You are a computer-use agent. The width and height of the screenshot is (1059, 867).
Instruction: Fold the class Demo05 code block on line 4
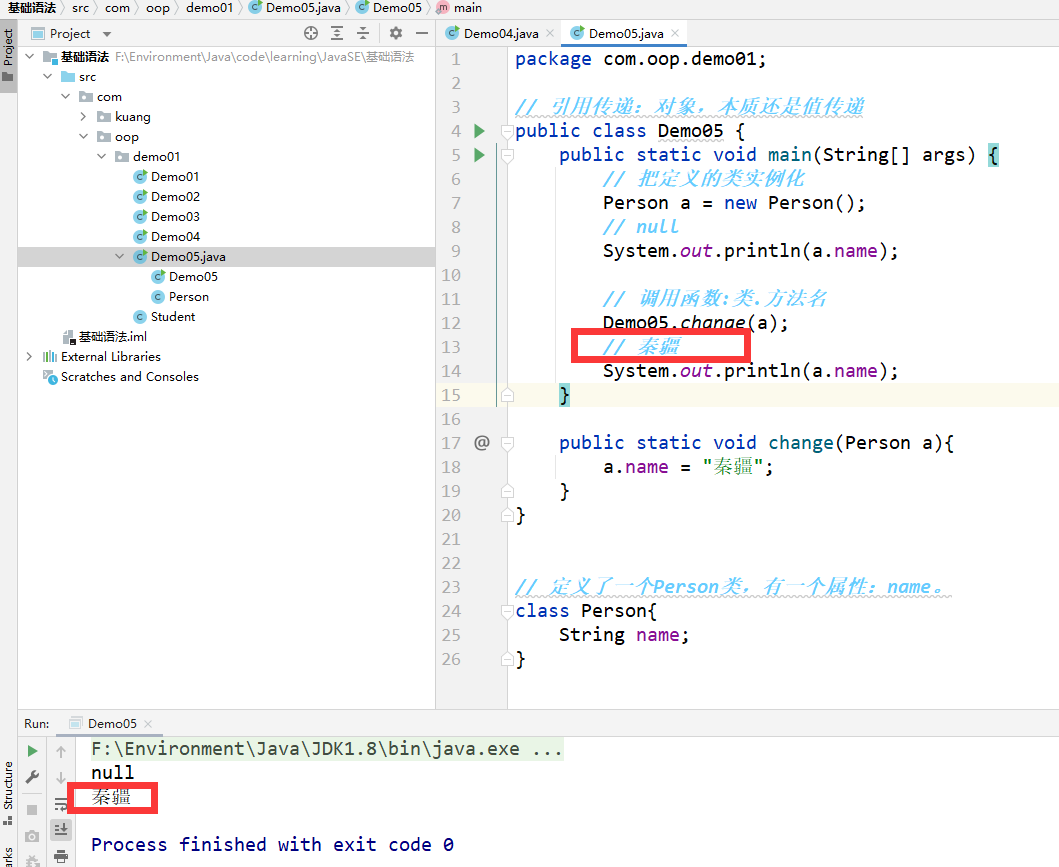coord(507,130)
